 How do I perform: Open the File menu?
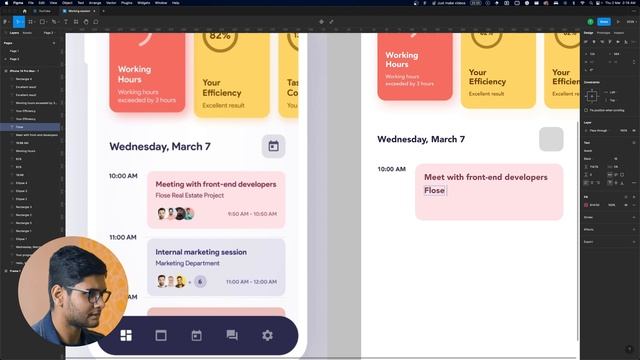point(31,3)
